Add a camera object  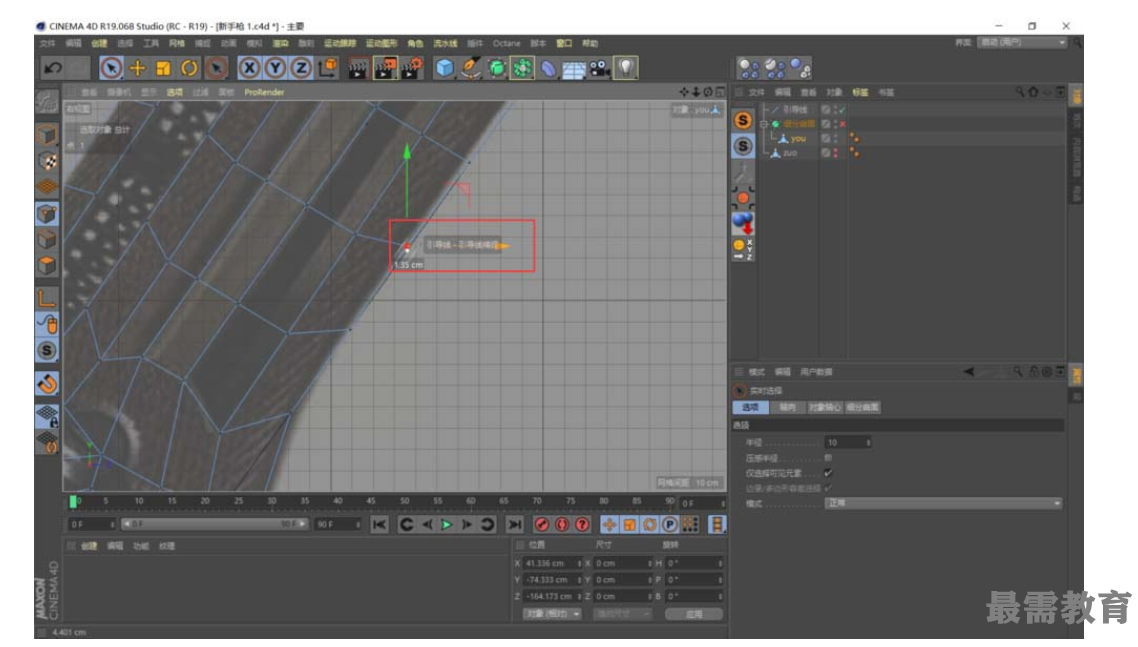pyautogui.click(x=600, y=68)
